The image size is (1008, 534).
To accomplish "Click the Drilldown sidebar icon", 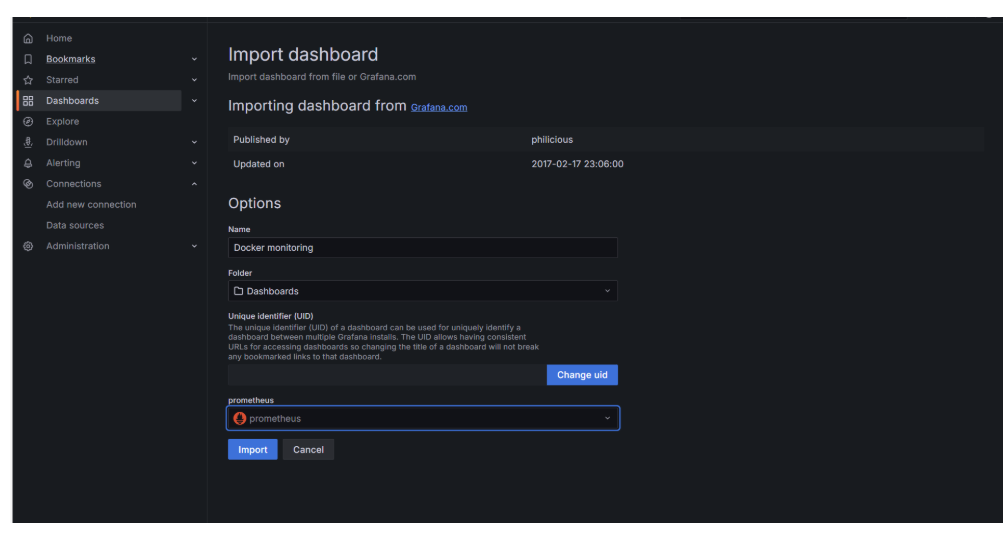I will point(28,142).
